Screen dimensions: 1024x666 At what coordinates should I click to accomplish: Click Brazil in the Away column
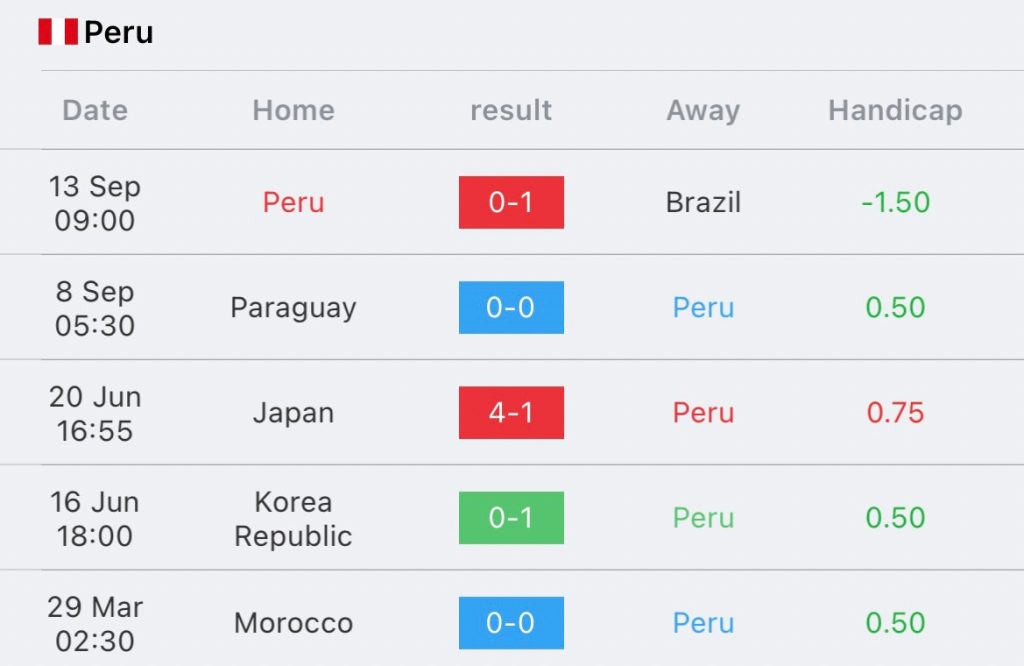(703, 202)
